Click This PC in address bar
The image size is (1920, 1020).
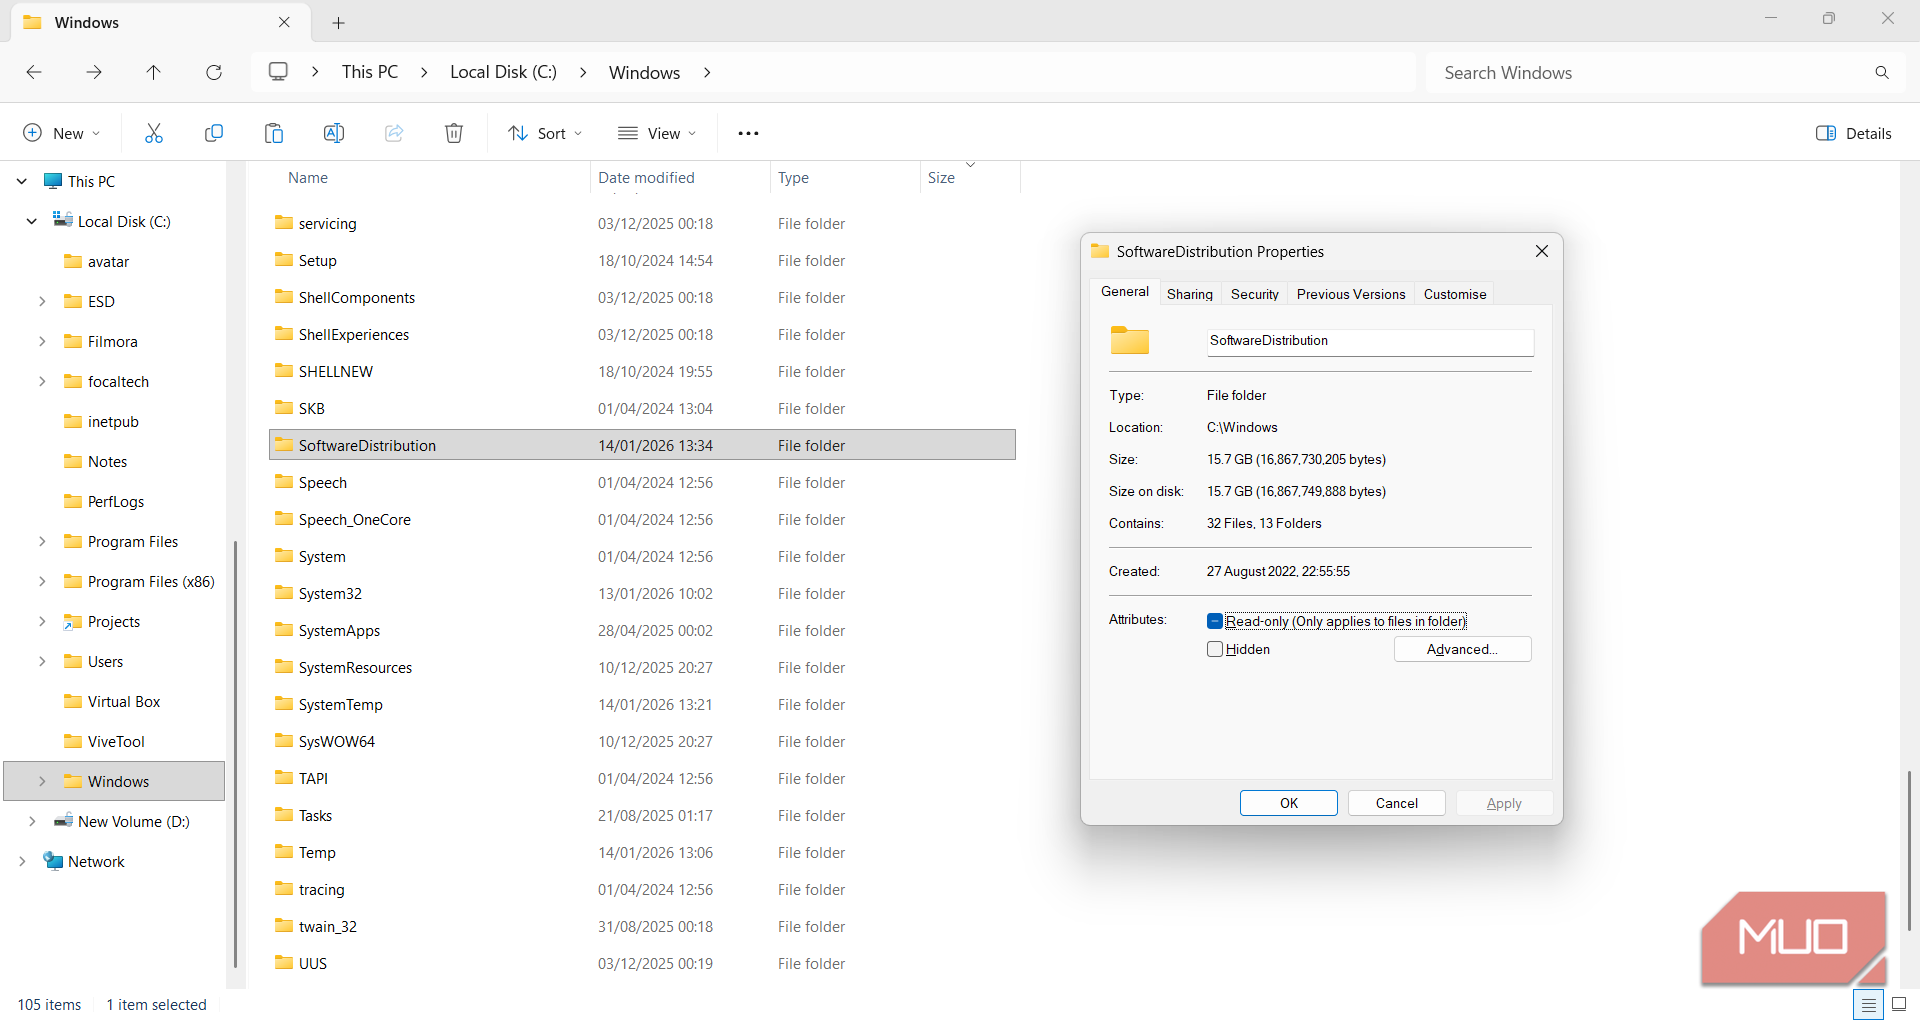pyautogui.click(x=370, y=72)
